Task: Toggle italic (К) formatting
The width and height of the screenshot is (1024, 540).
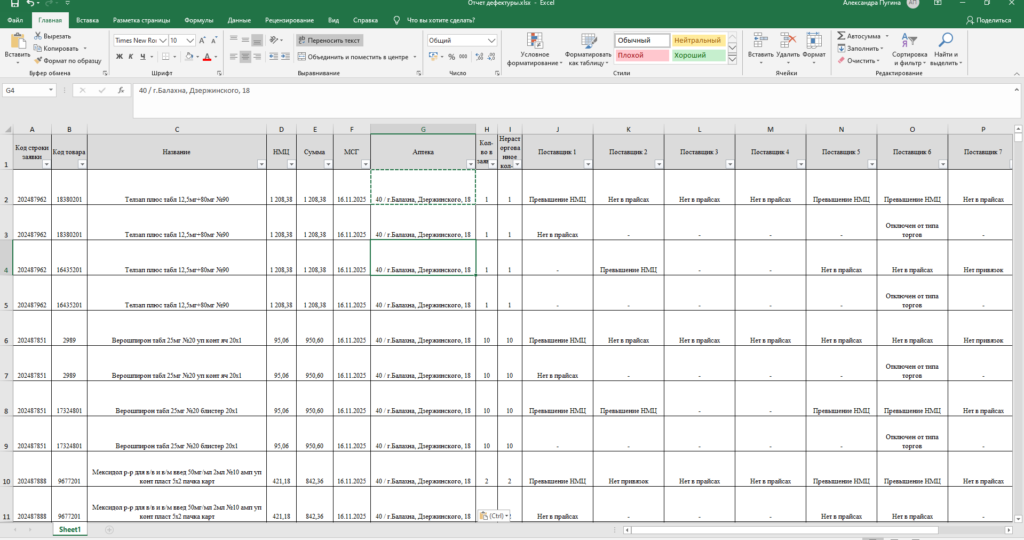Action: point(130,57)
